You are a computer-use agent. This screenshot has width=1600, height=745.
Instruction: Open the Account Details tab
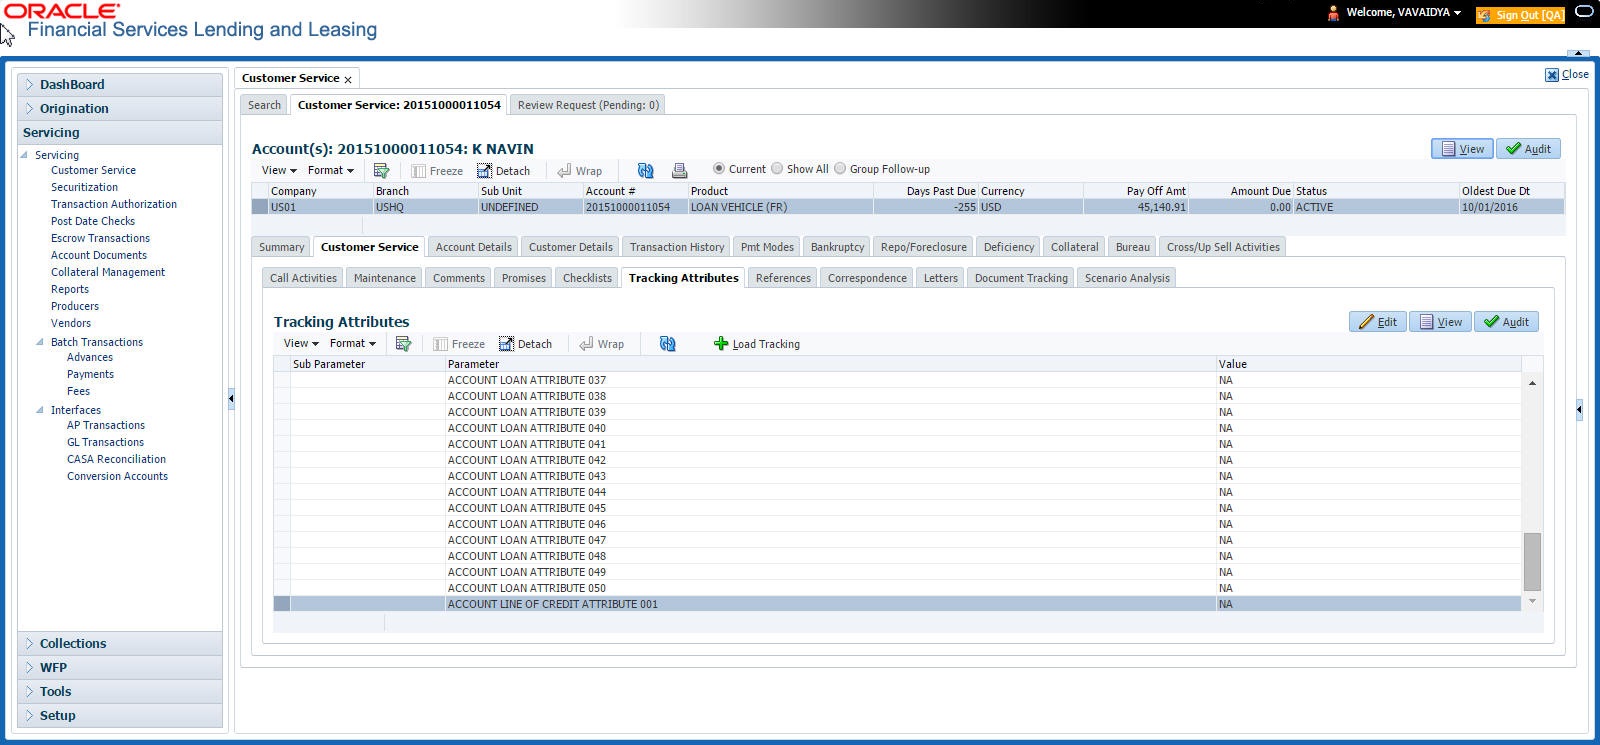pos(474,247)
